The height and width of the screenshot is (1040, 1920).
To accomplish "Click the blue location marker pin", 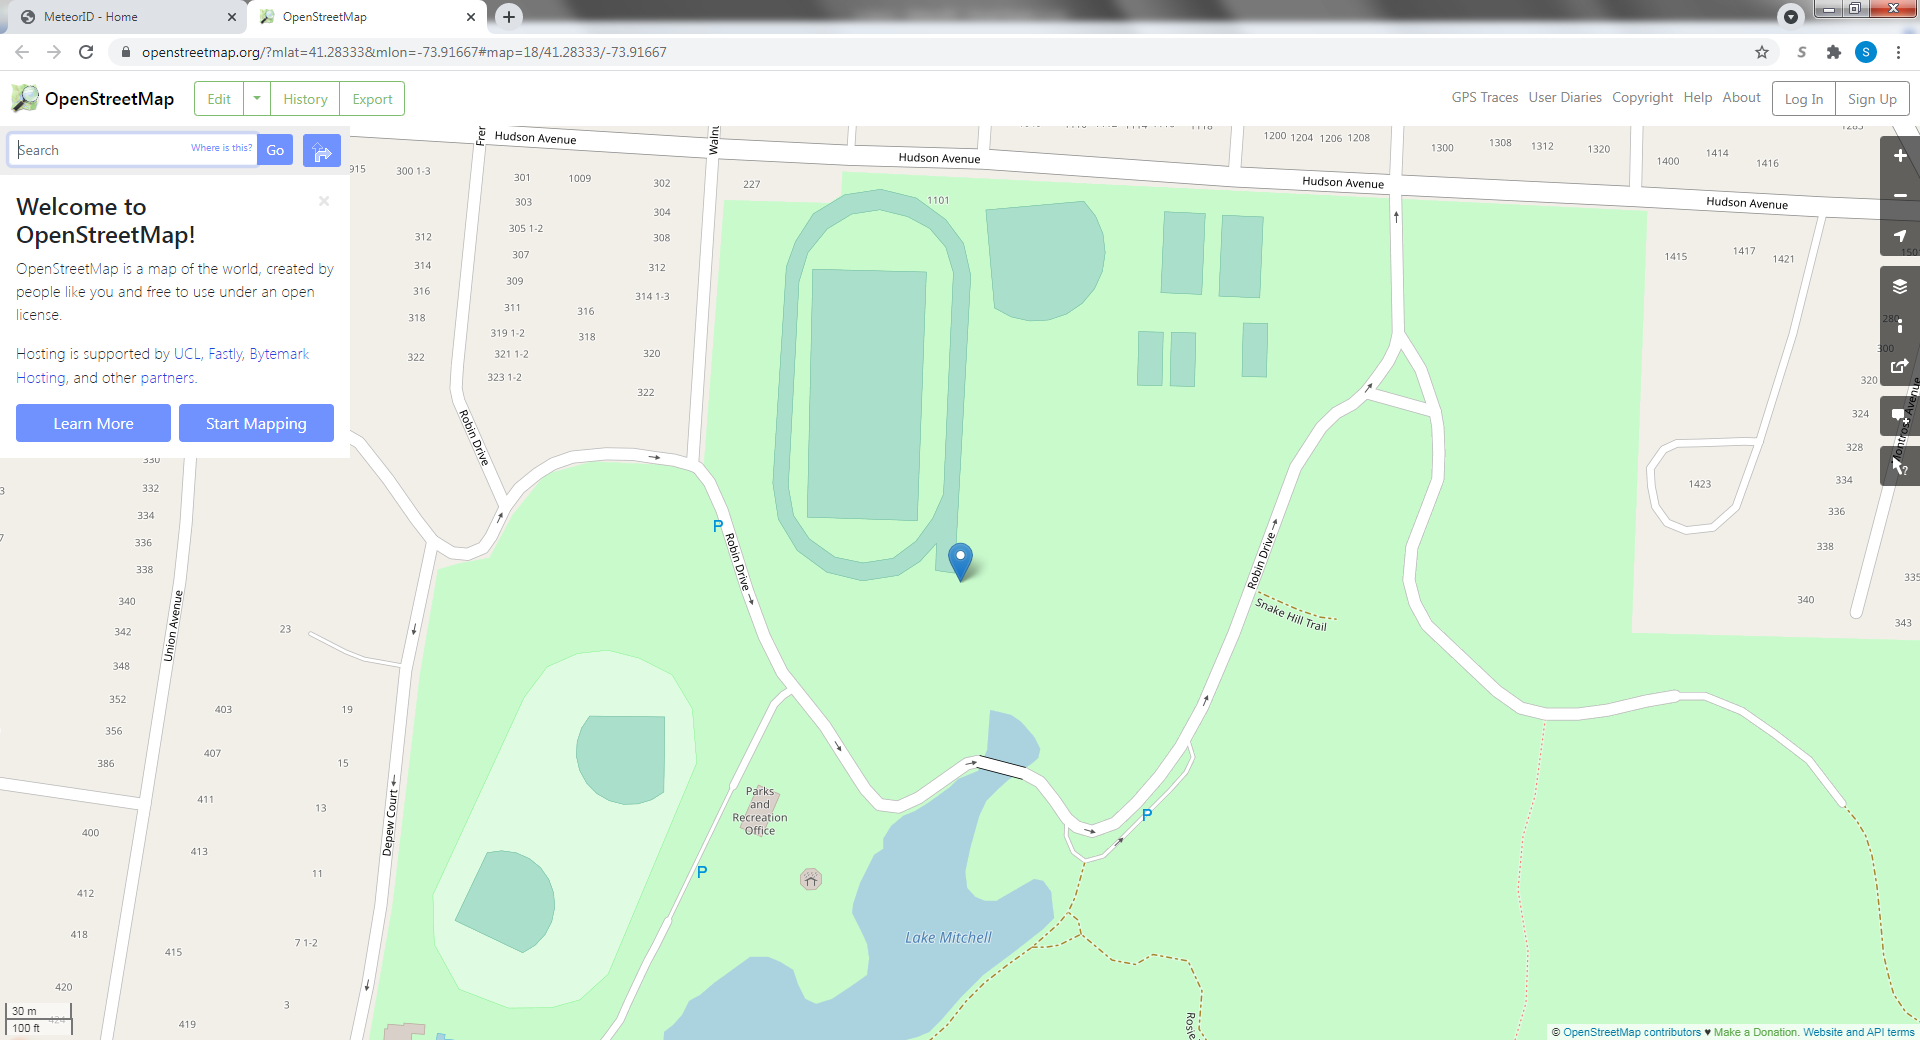I will click(960, 561).
